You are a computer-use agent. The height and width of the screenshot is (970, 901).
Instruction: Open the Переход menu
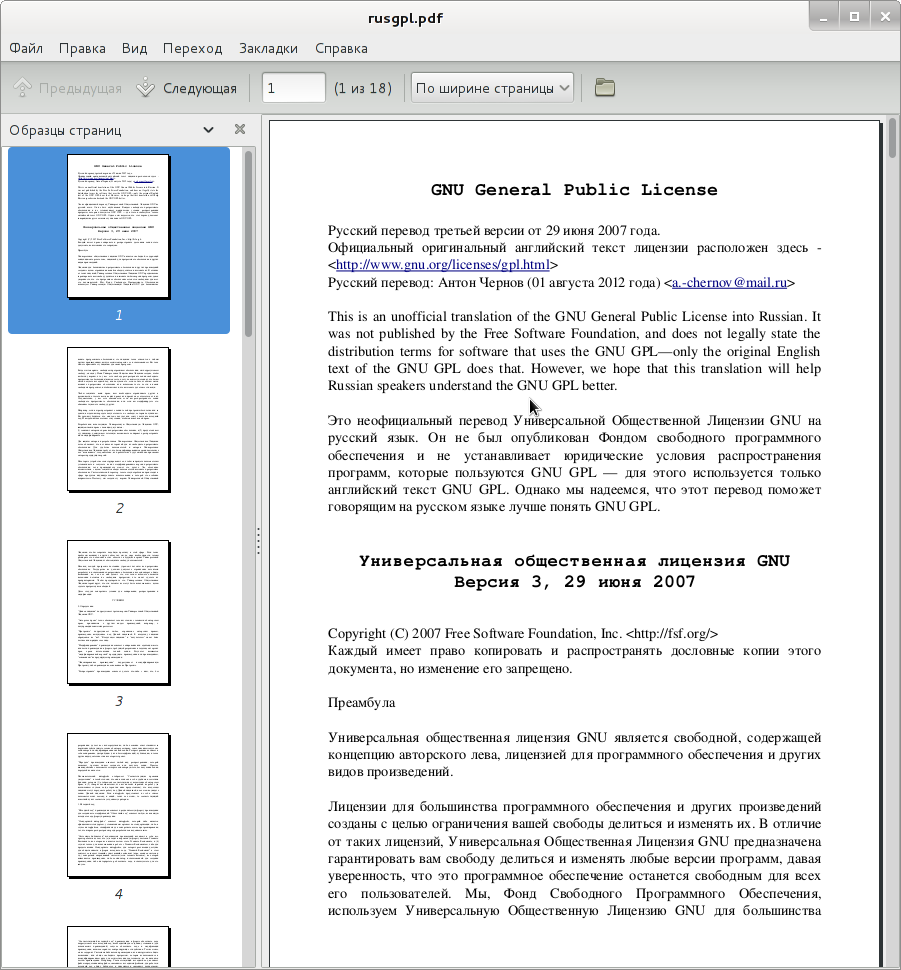(x=192, y=48)
